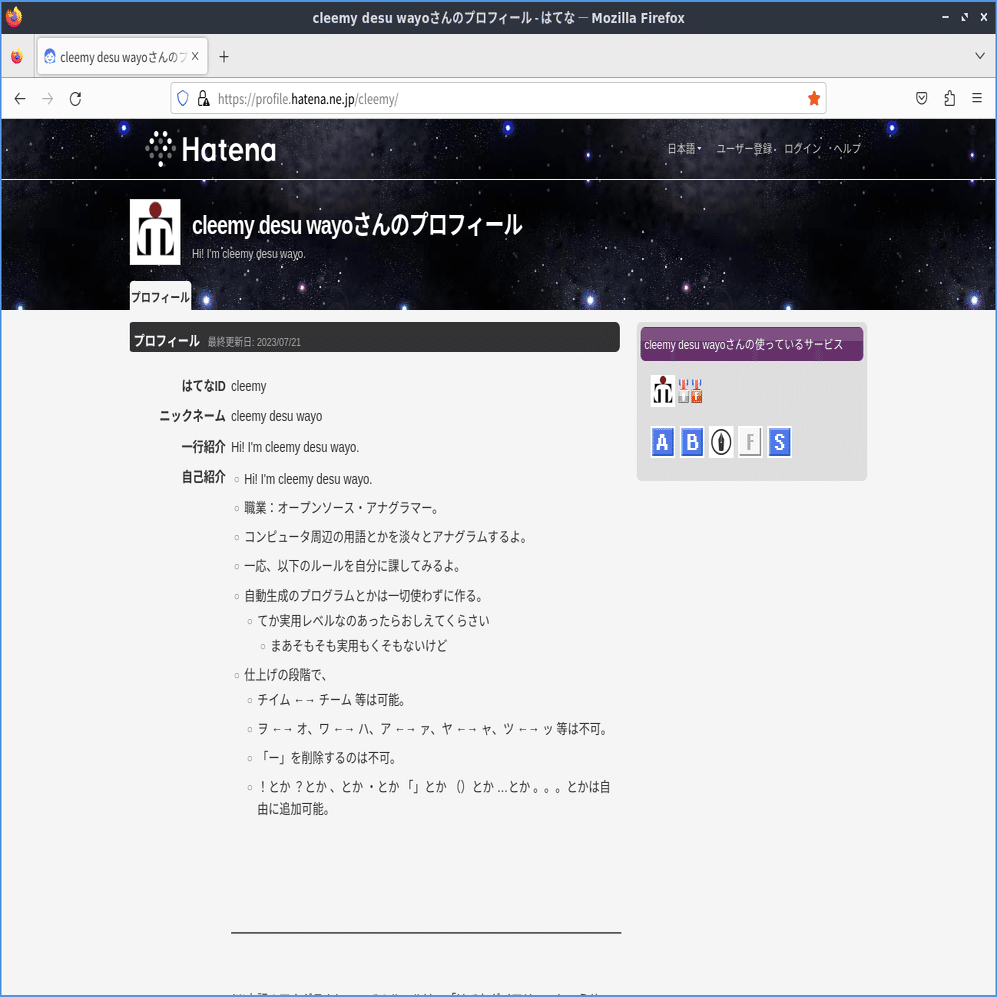Click small avatar icon in services panel
The image size is (997, 997).
(x=662, y=390)
